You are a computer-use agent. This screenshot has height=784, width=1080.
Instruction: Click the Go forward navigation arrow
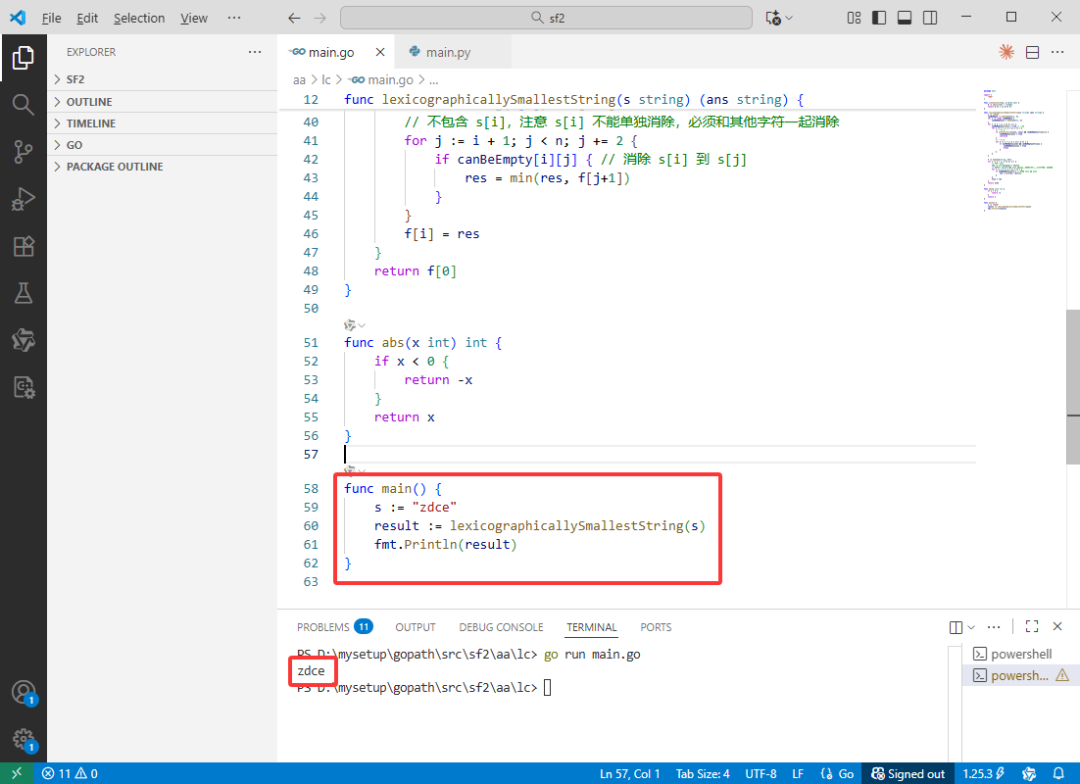[x=320, y=18]
